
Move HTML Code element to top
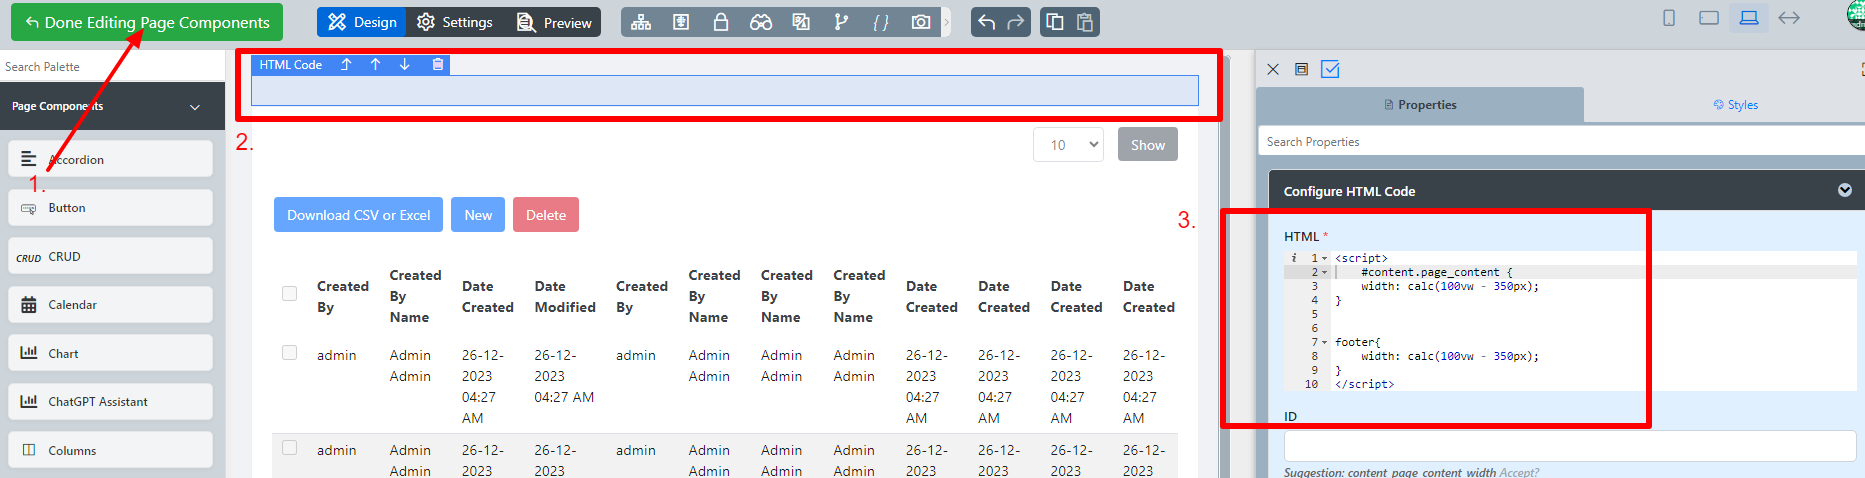point(346,64)
